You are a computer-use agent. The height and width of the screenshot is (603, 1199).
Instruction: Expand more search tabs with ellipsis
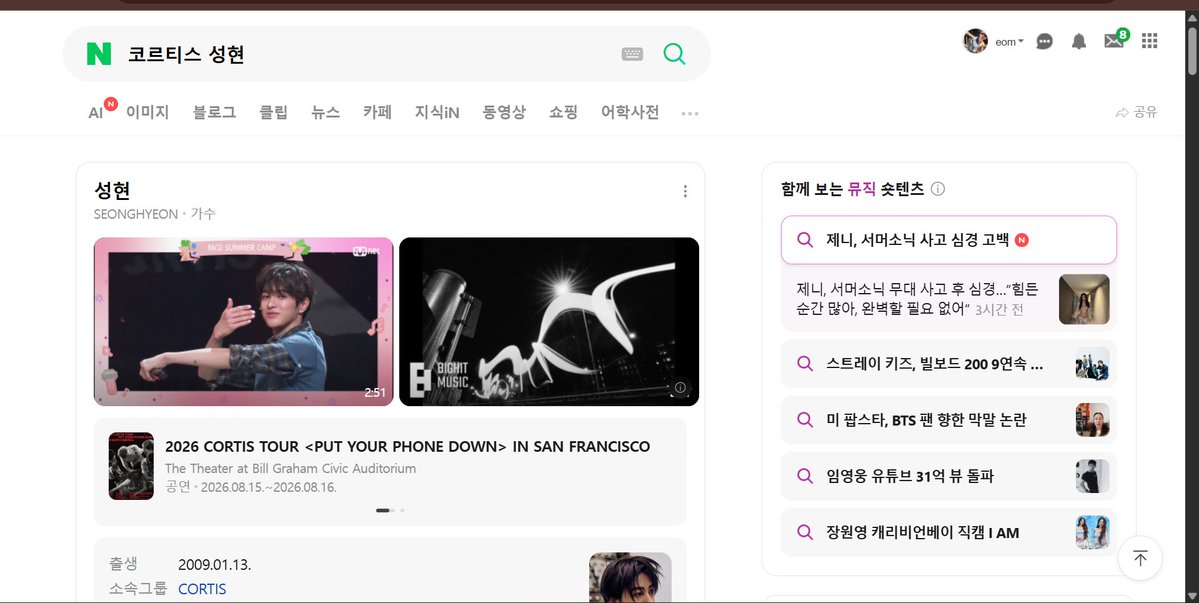pyautogui.click(x=690, y=114)
